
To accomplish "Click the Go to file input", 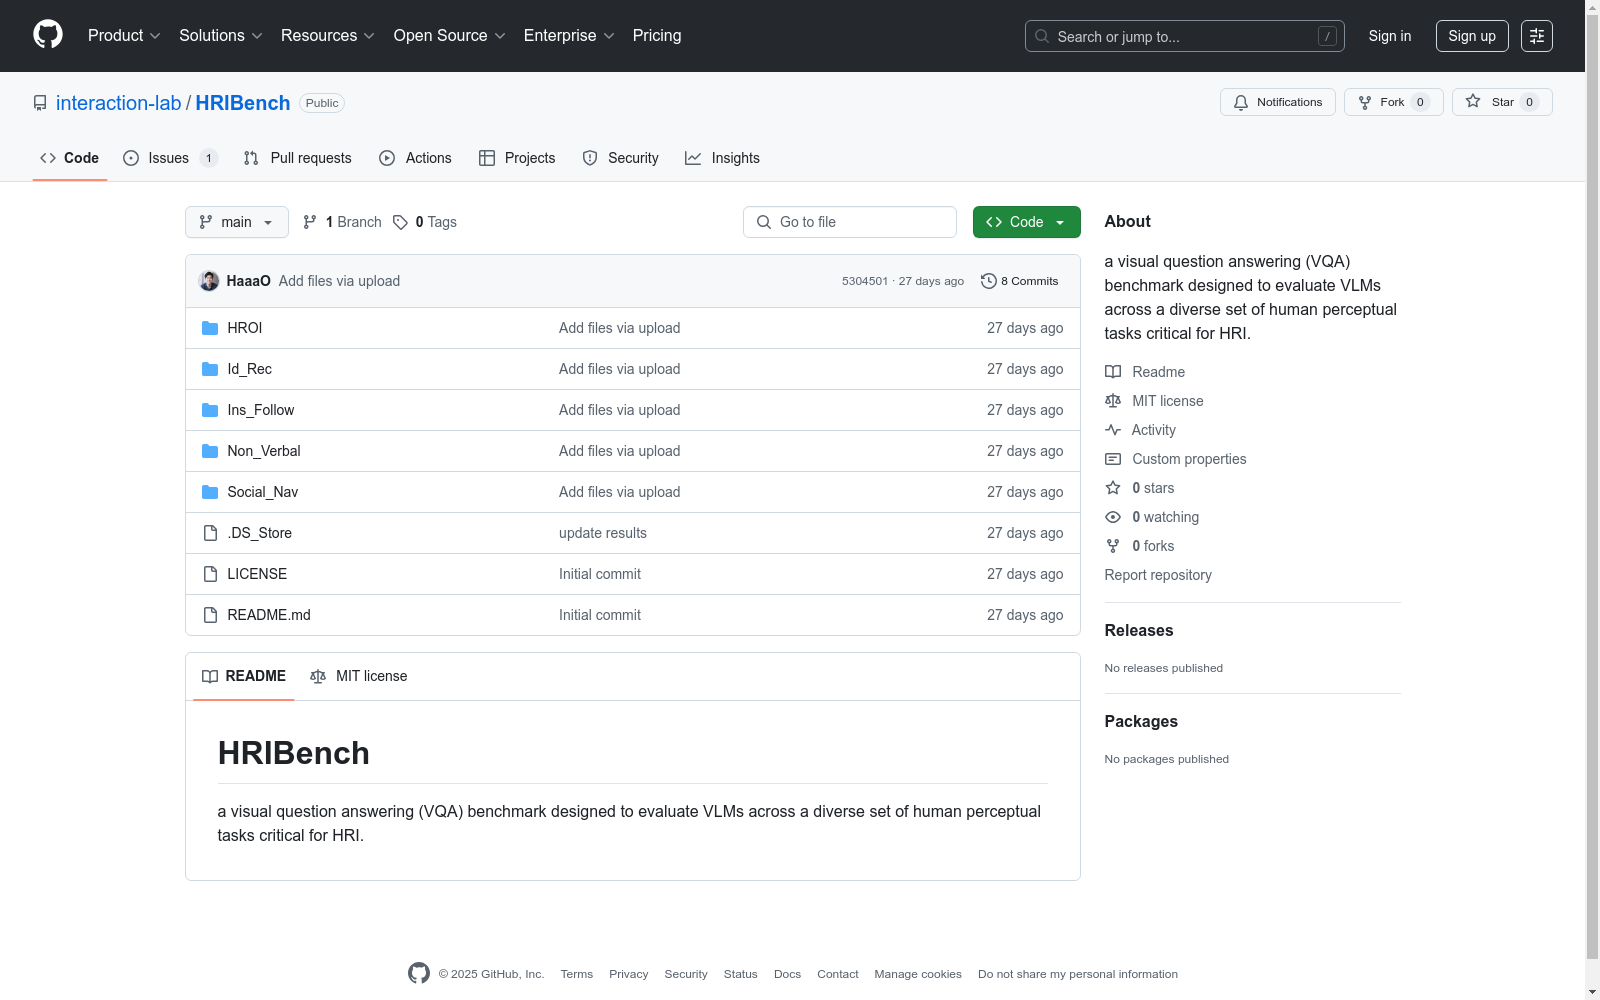I will 850,222.
